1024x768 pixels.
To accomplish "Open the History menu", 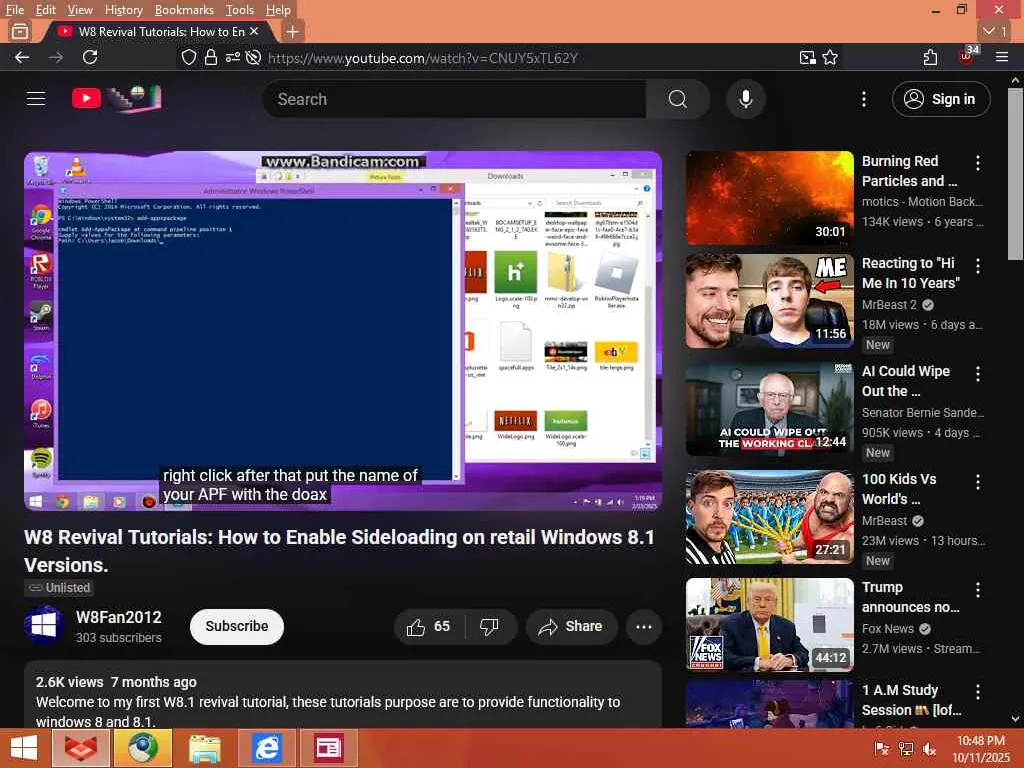I will click(123, 10).
